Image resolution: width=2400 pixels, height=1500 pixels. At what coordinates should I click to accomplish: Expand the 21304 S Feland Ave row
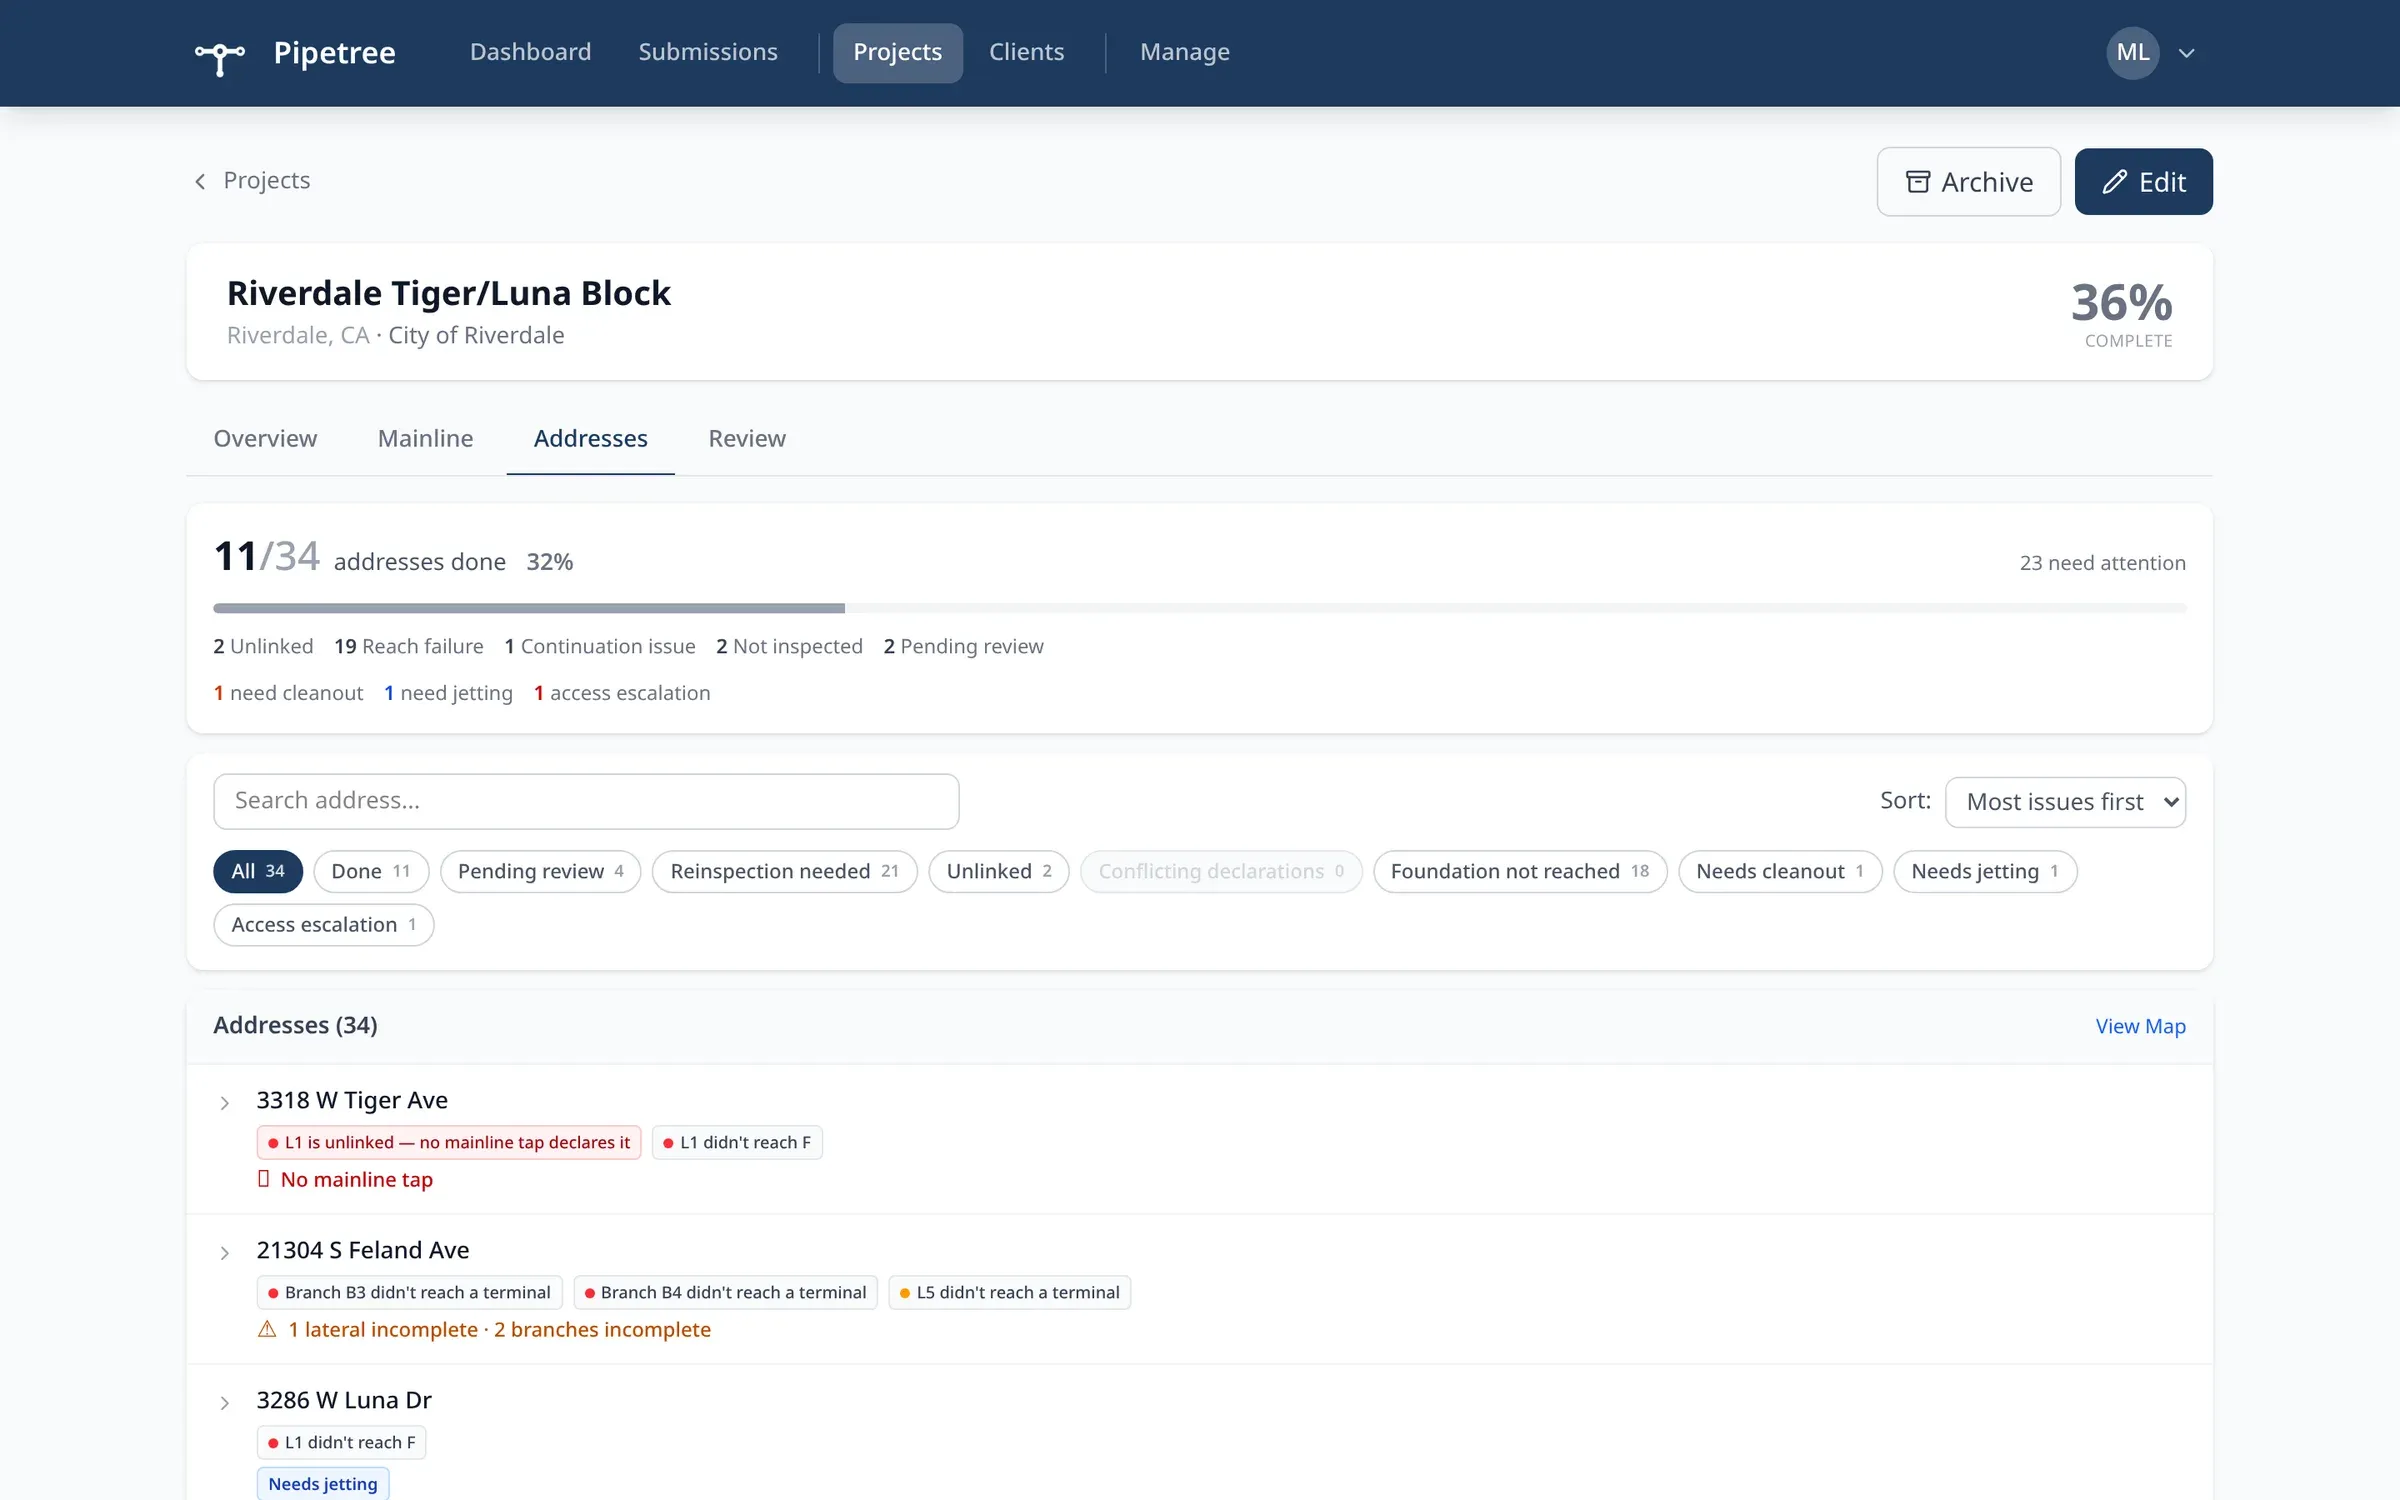225,1253
